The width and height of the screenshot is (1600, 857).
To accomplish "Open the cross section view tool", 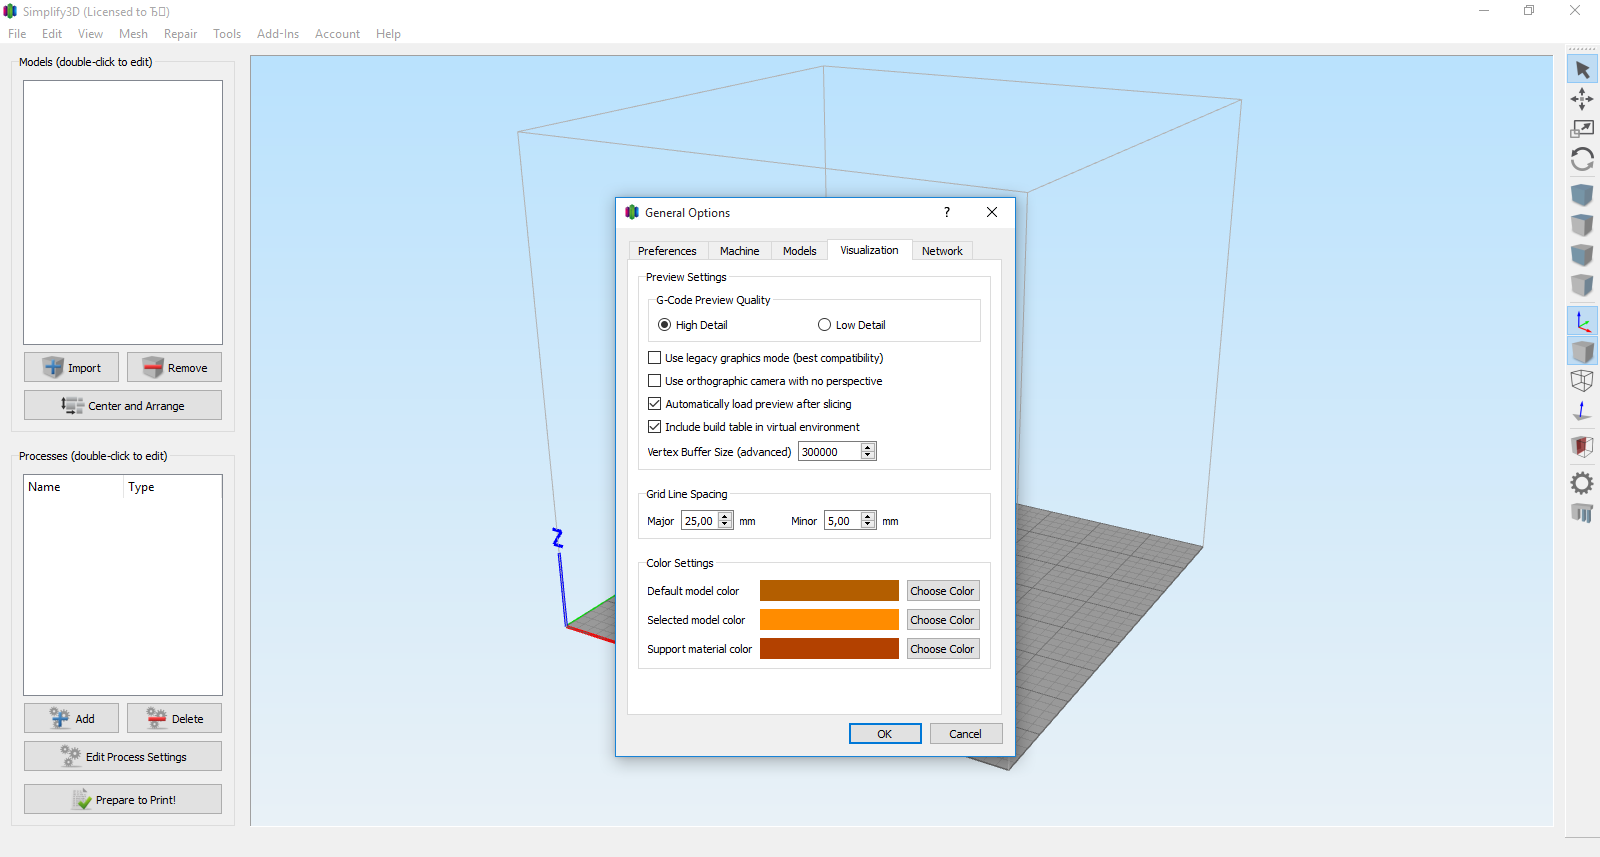I will 1582,446.
